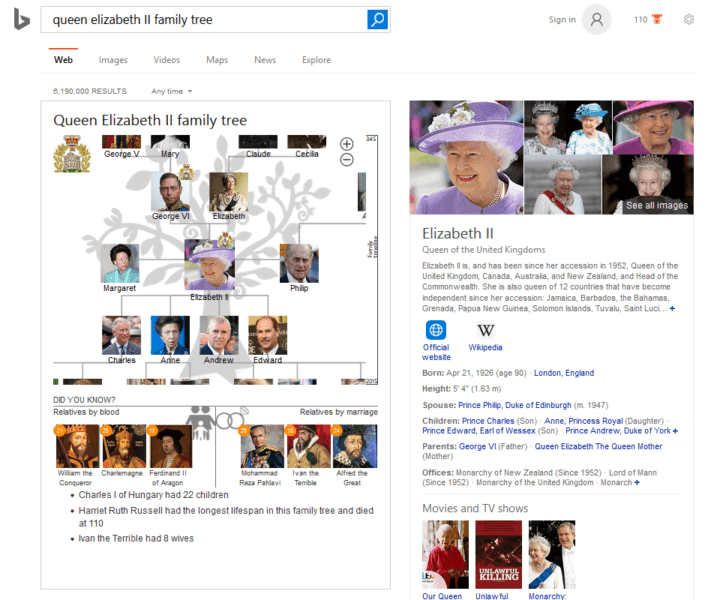The width and height of the screenshot is (708, 600).
Task: Click the Bing logo
Action: 21,19
